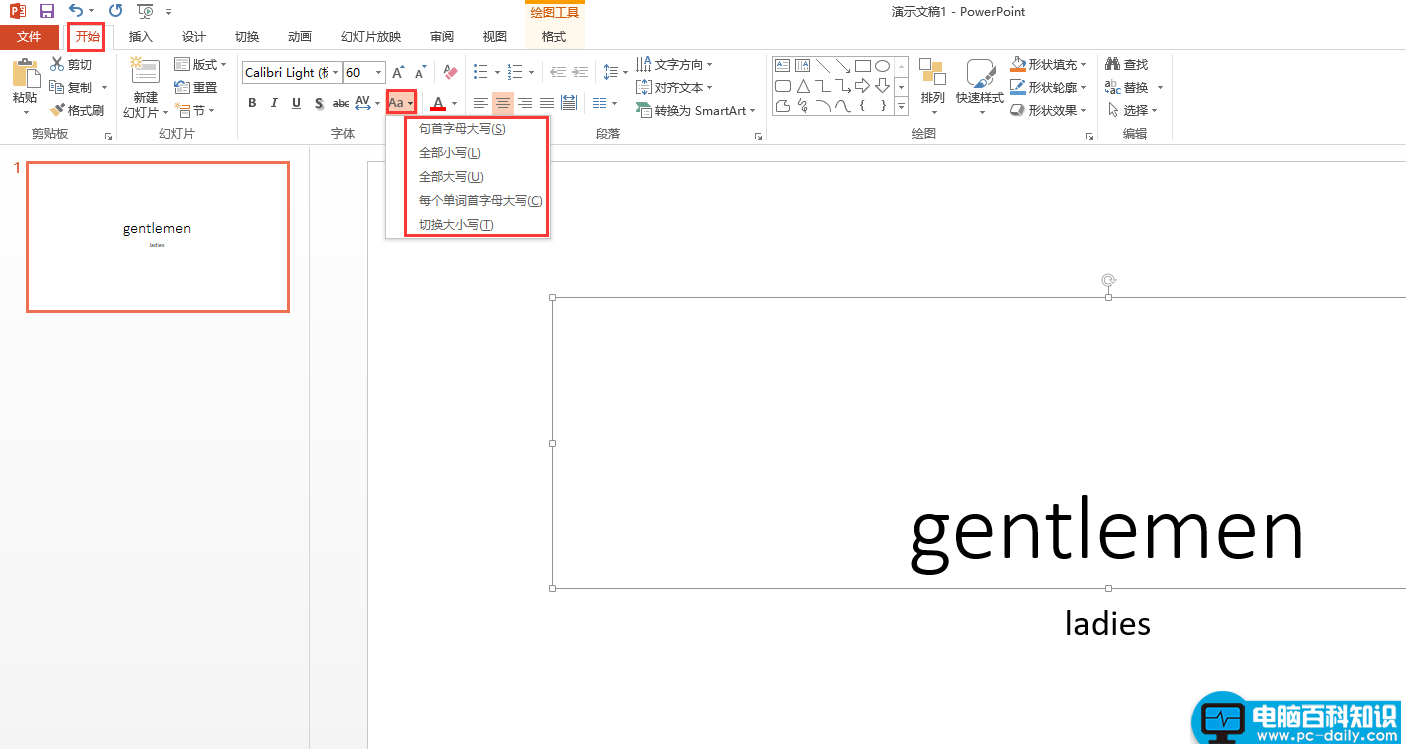Switch to the Design (设计) tab
1406x749 pixels.
(194, 37)
